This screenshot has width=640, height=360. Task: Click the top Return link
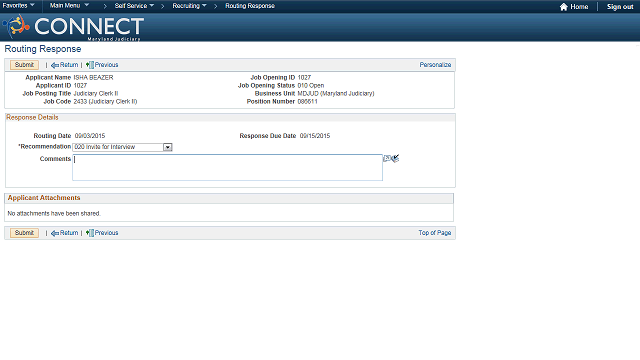(x=69, y=65)
